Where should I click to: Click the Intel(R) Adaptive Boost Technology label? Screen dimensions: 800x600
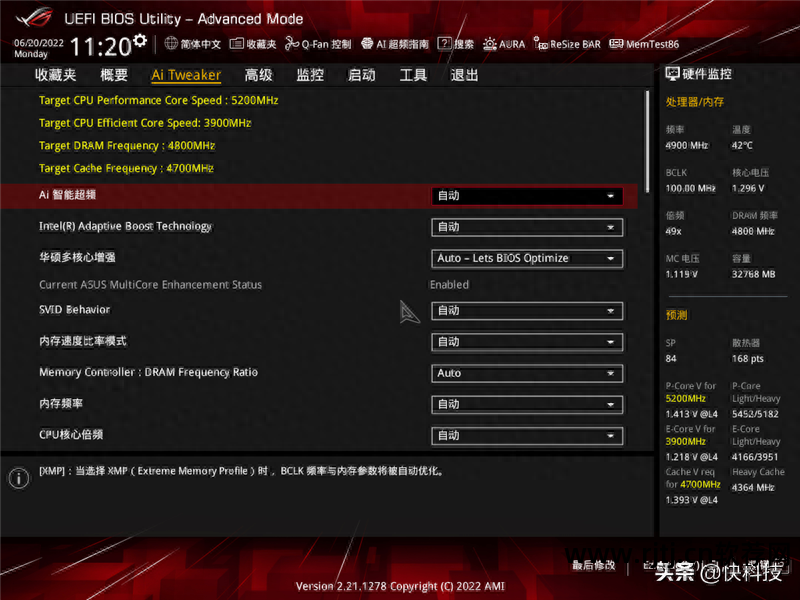pos(126,226)
